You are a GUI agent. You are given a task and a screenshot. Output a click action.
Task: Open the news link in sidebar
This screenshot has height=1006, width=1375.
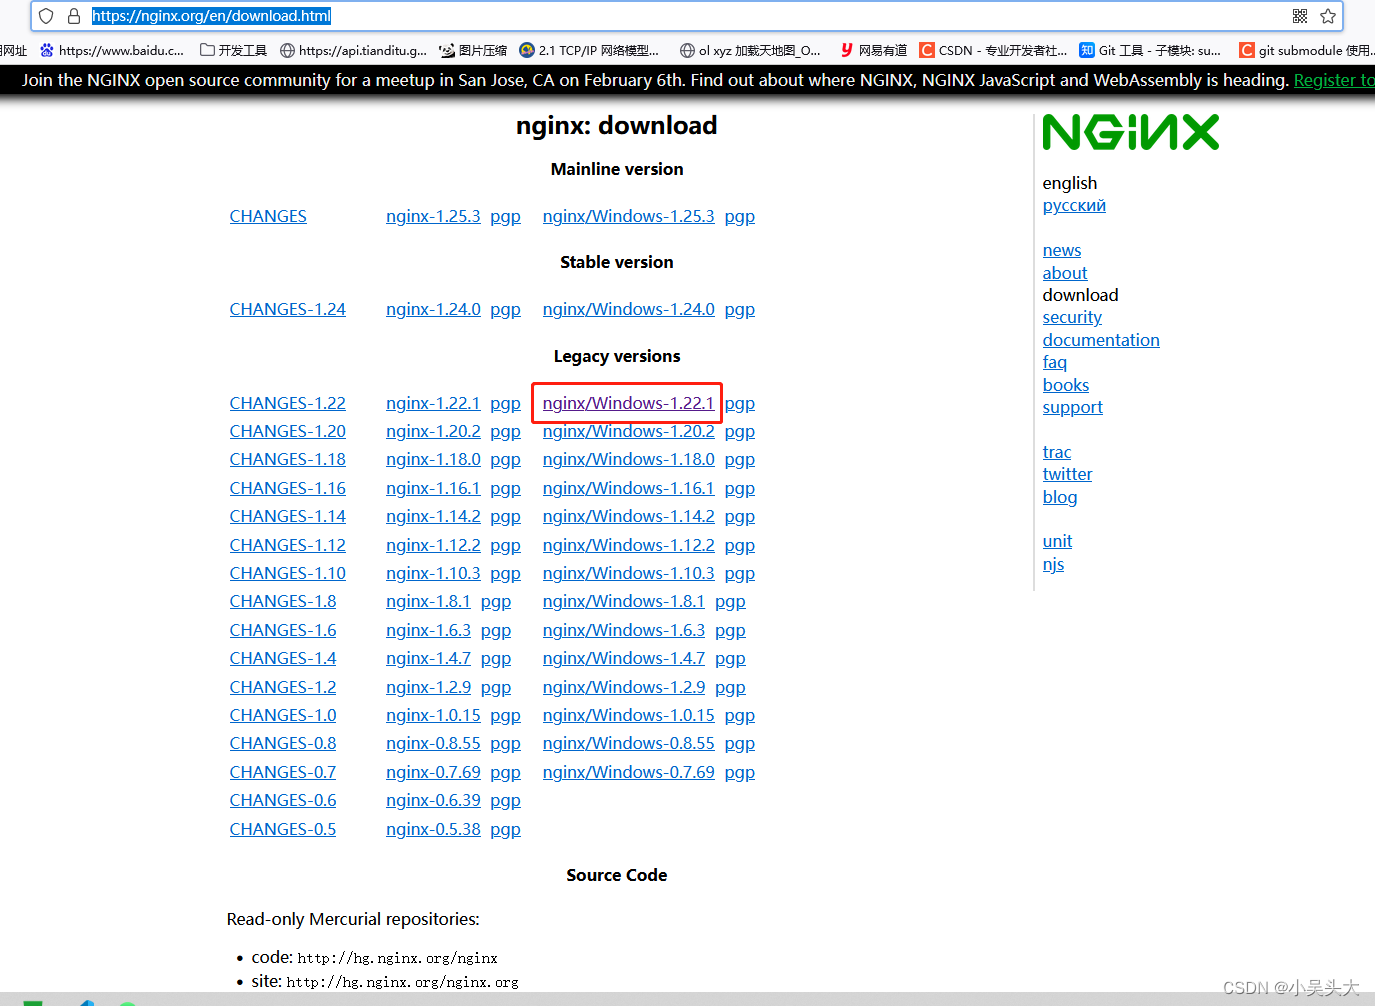tap(1062, 250)
